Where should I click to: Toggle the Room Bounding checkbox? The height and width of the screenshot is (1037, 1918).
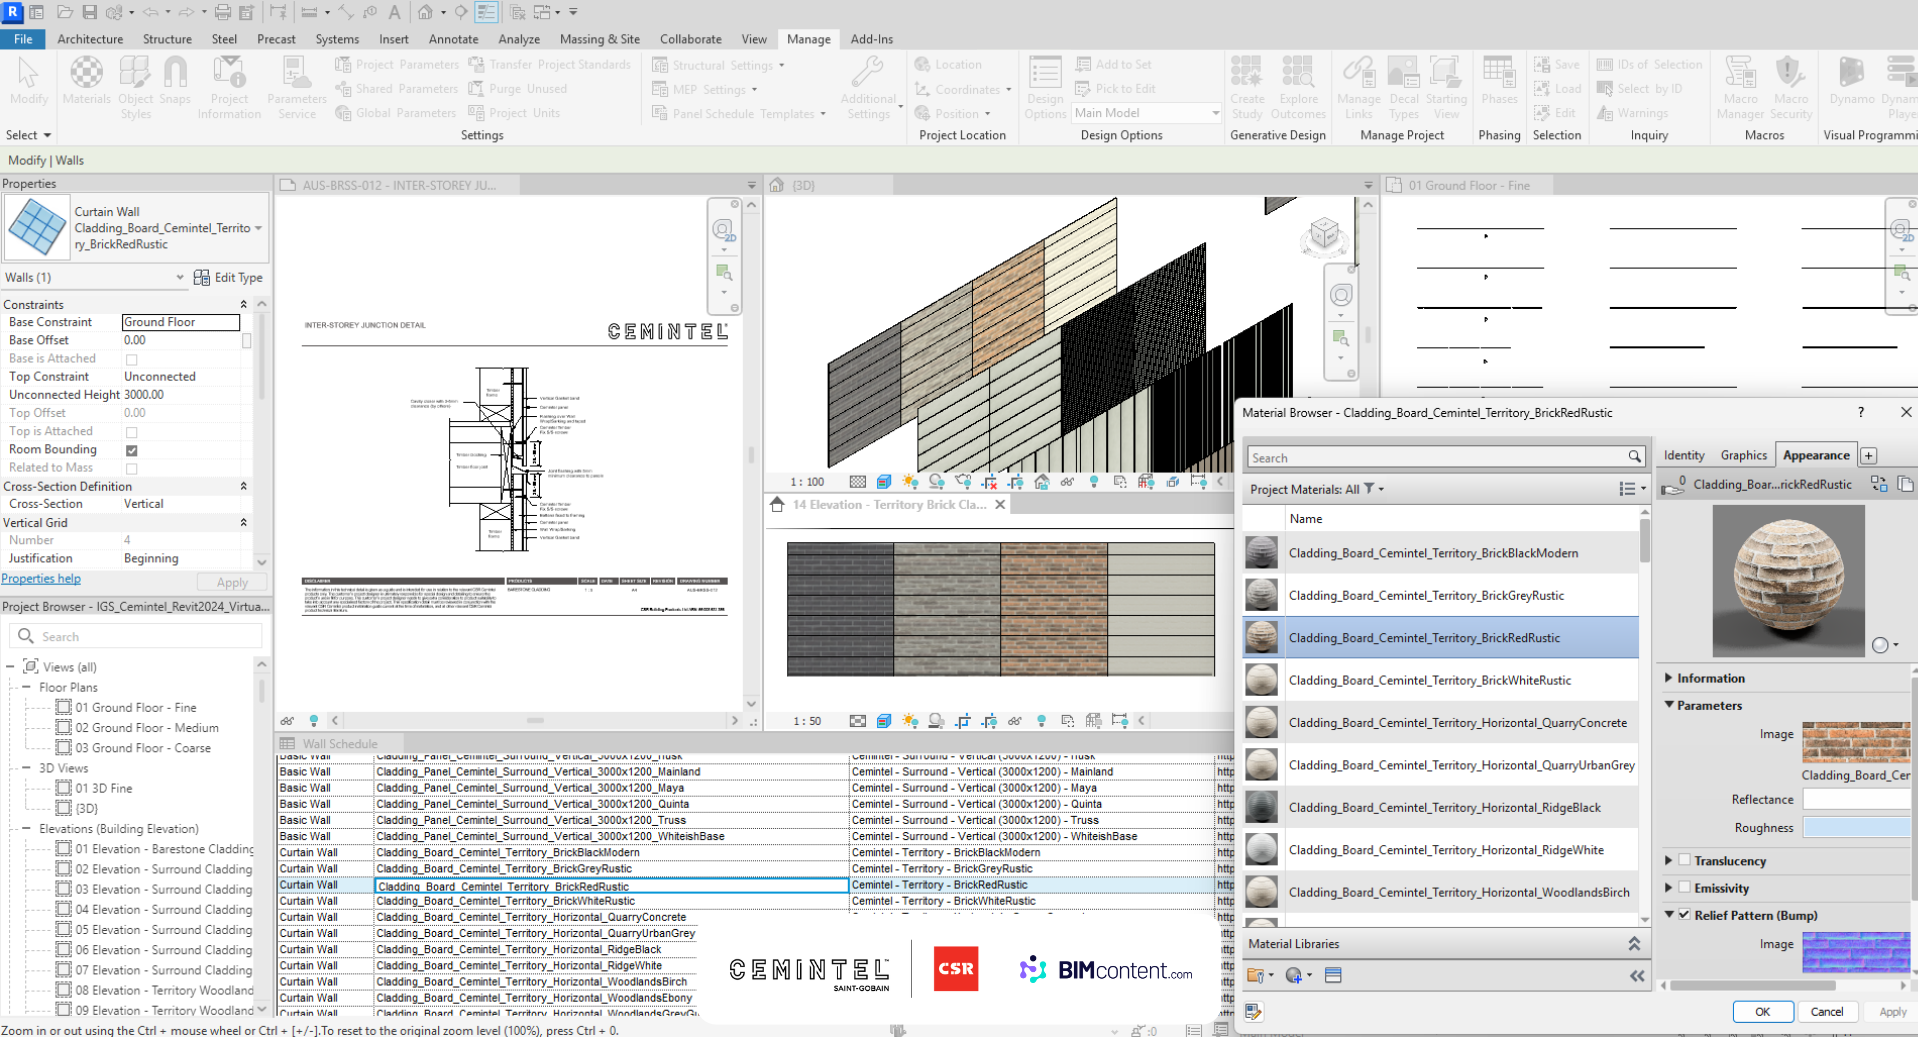click(131, 449)
